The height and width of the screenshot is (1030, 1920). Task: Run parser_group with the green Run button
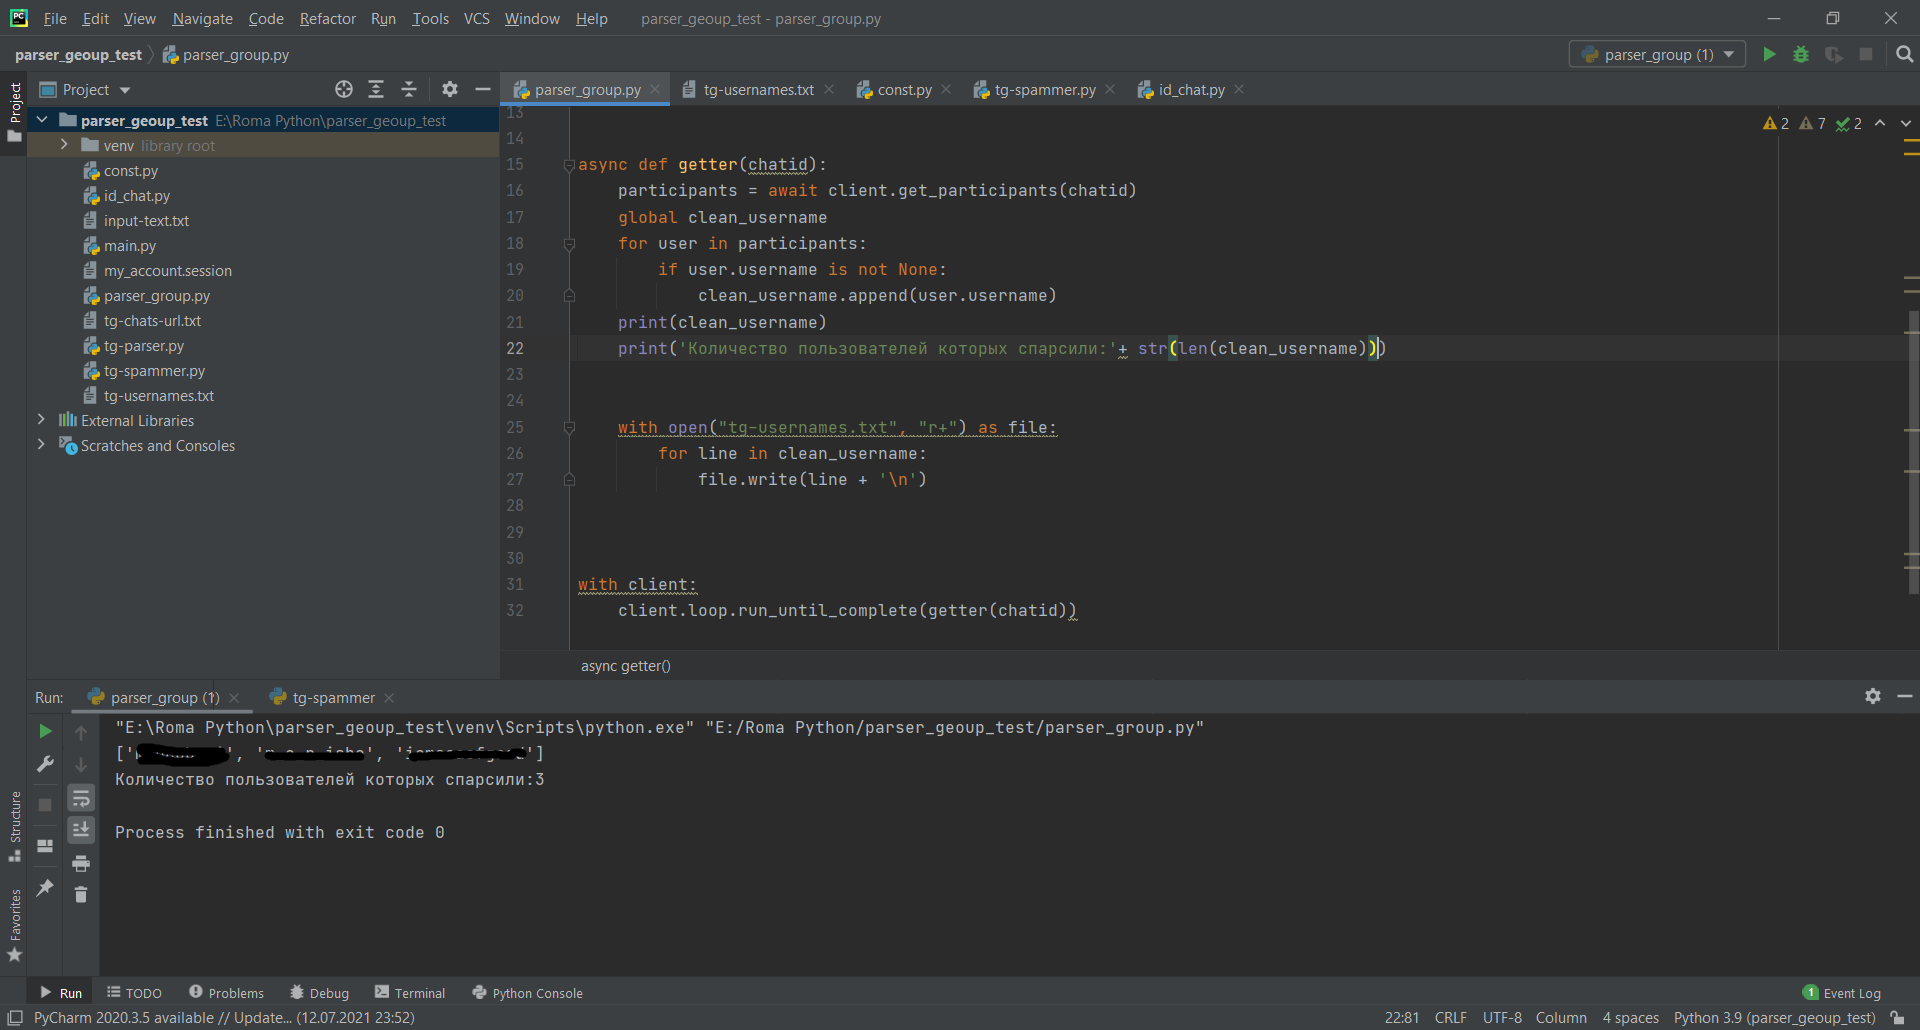coord(1769,54)
